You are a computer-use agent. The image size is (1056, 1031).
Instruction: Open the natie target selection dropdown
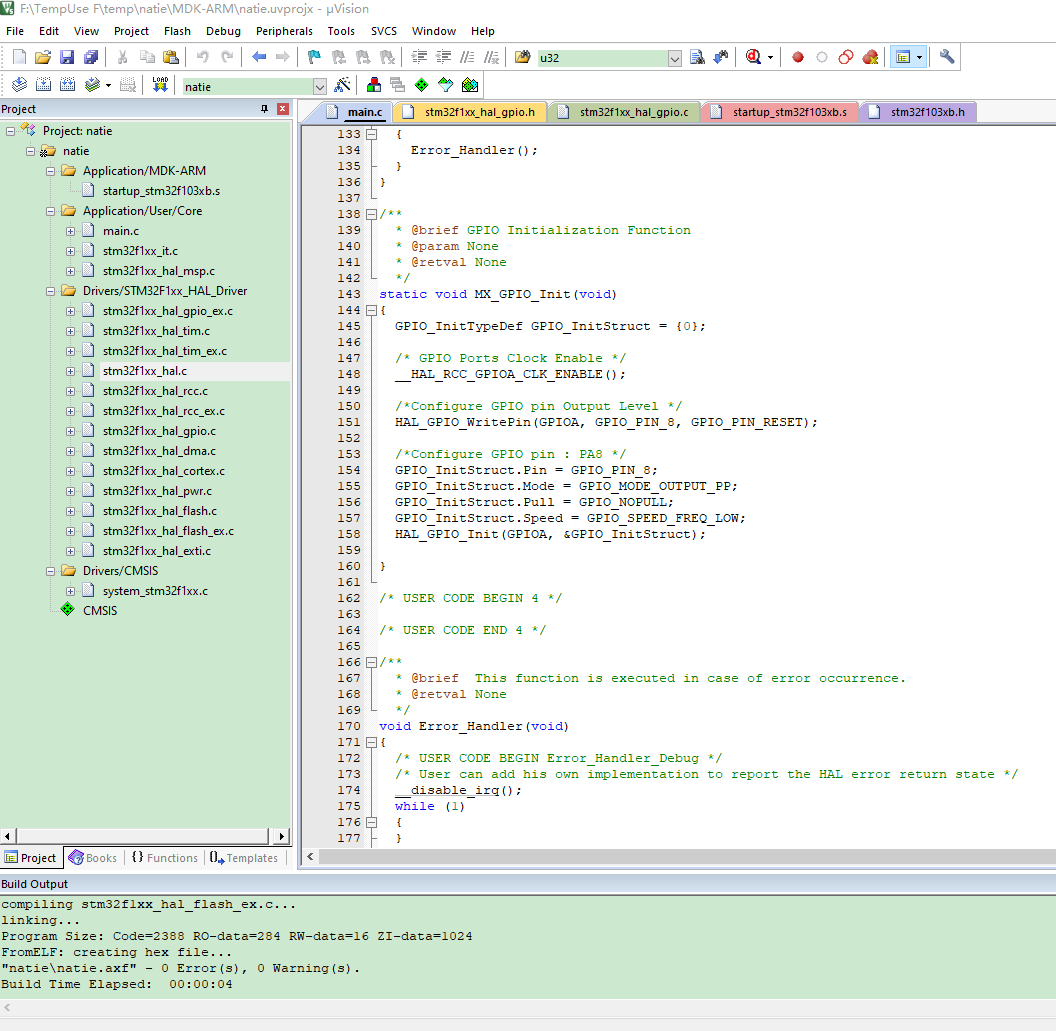point(319,87)
